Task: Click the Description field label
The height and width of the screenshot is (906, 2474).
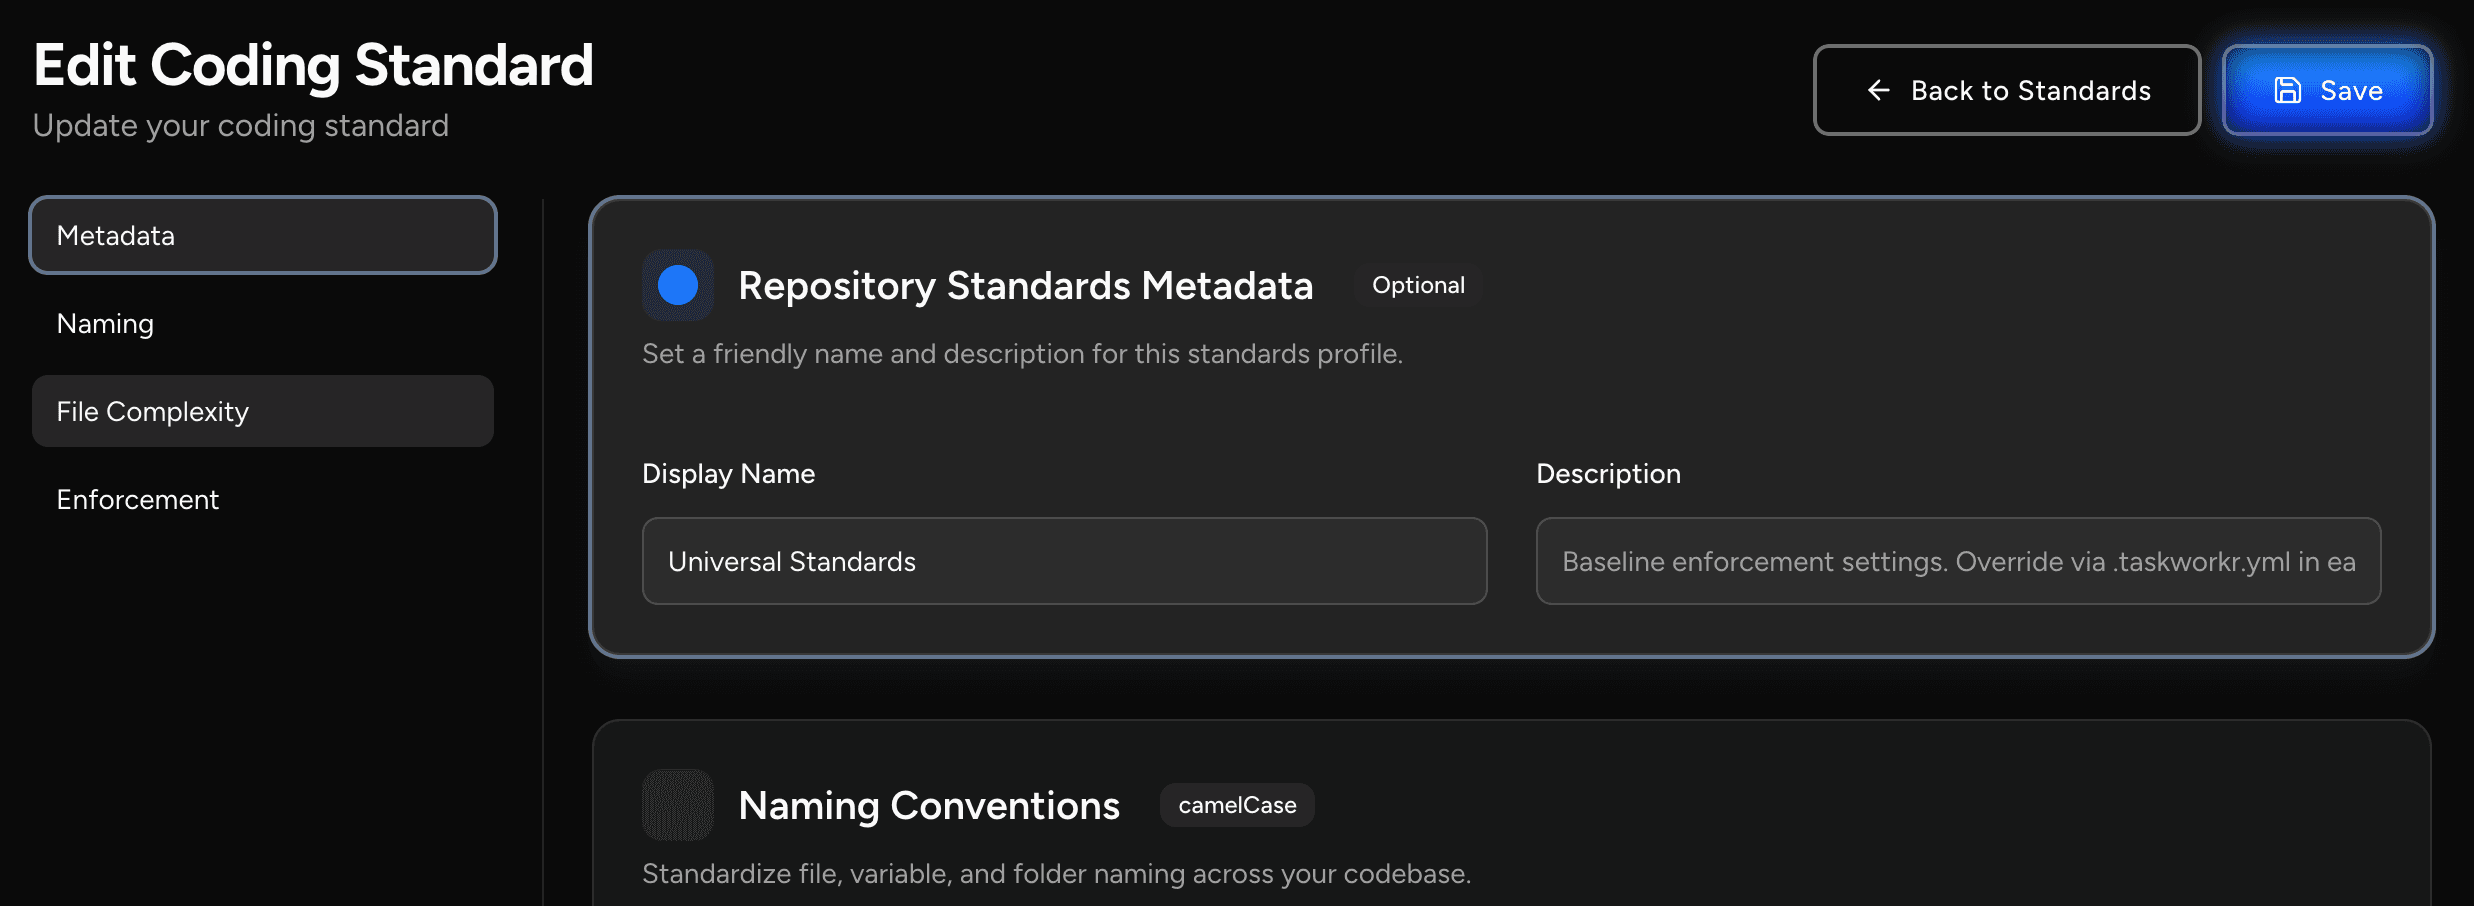Action: tap(1608, 474)
